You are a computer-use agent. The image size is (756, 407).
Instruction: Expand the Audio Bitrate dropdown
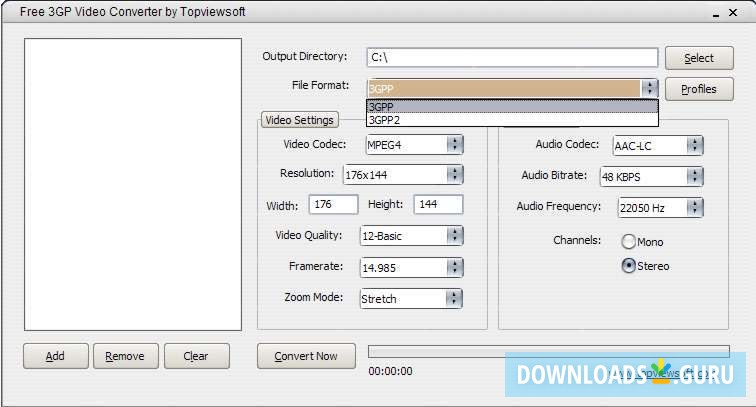(694, 176)
